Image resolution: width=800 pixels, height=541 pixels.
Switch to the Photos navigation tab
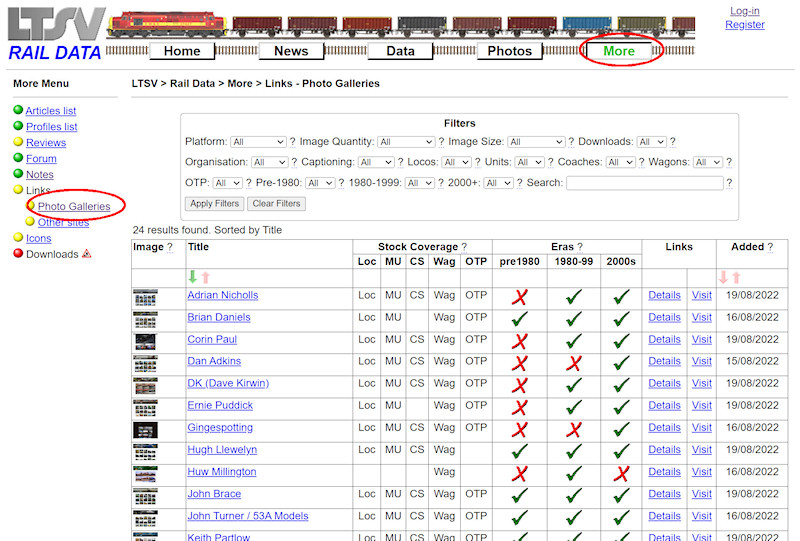[509, 51]
